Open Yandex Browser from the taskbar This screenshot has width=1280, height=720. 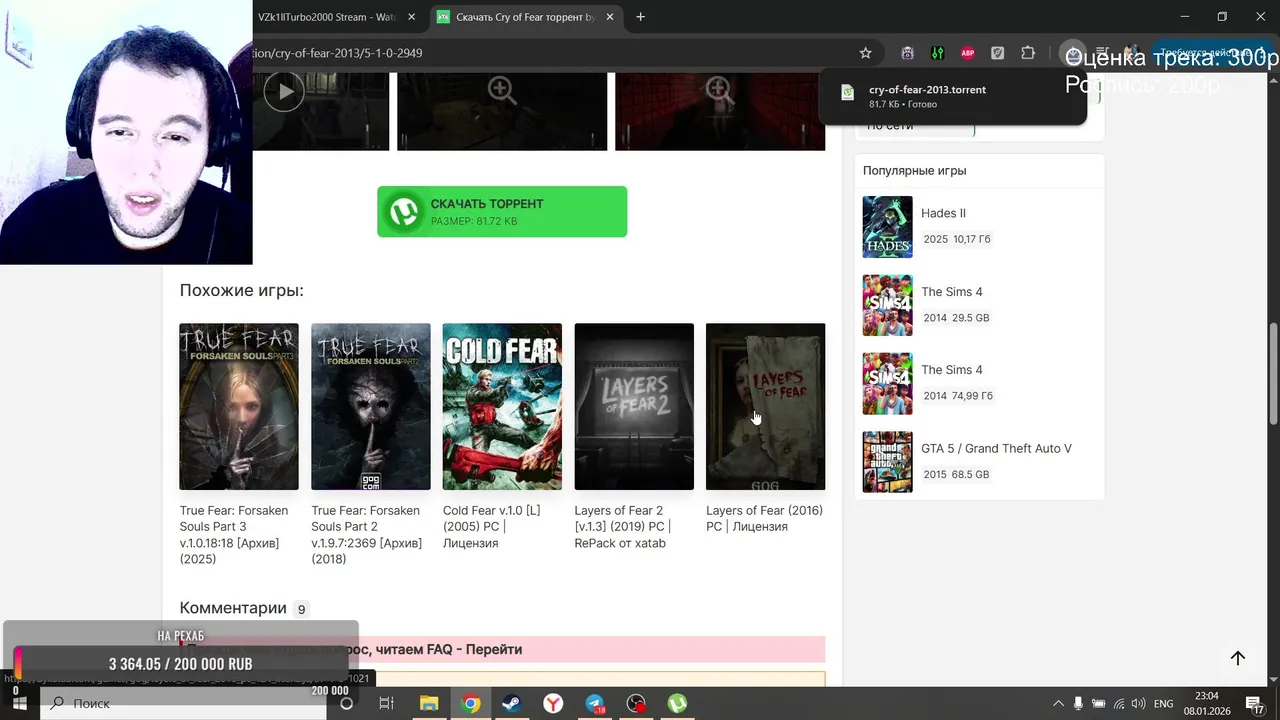[553, 704]
